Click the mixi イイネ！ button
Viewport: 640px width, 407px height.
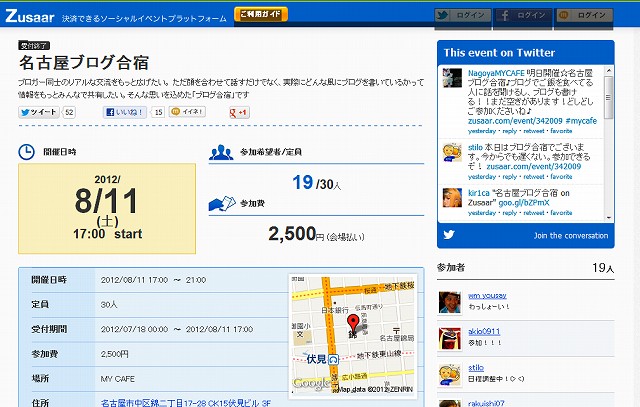point(187,111)
